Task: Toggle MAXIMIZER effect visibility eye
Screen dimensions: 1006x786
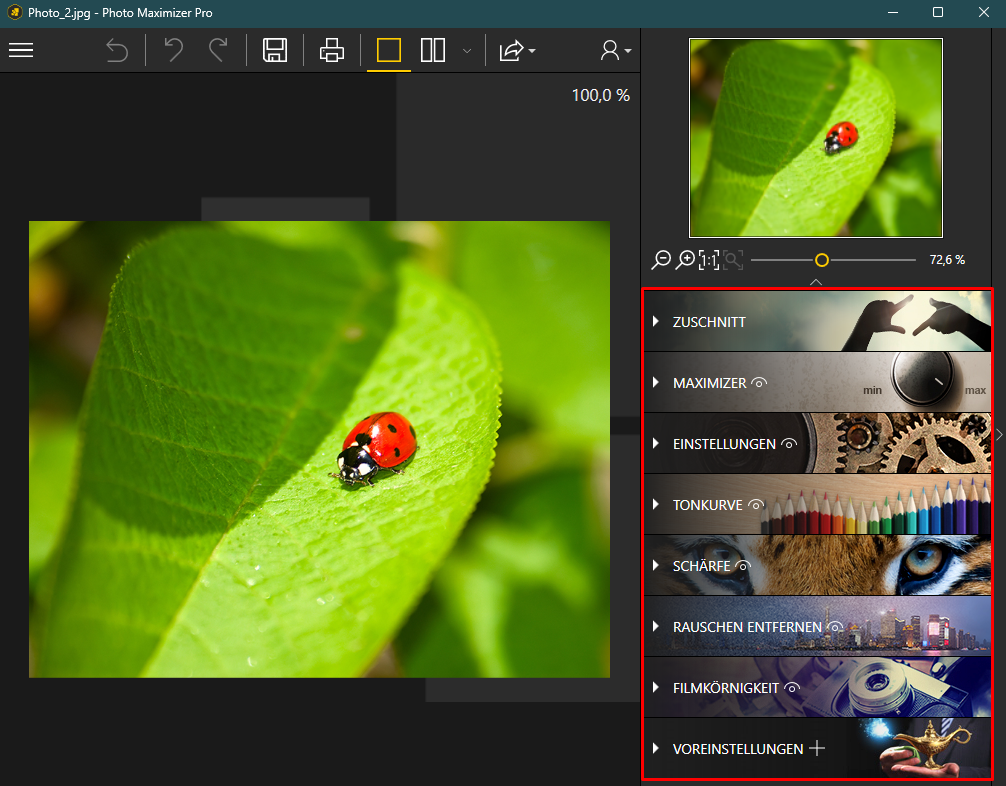Action: coord(760,383)
